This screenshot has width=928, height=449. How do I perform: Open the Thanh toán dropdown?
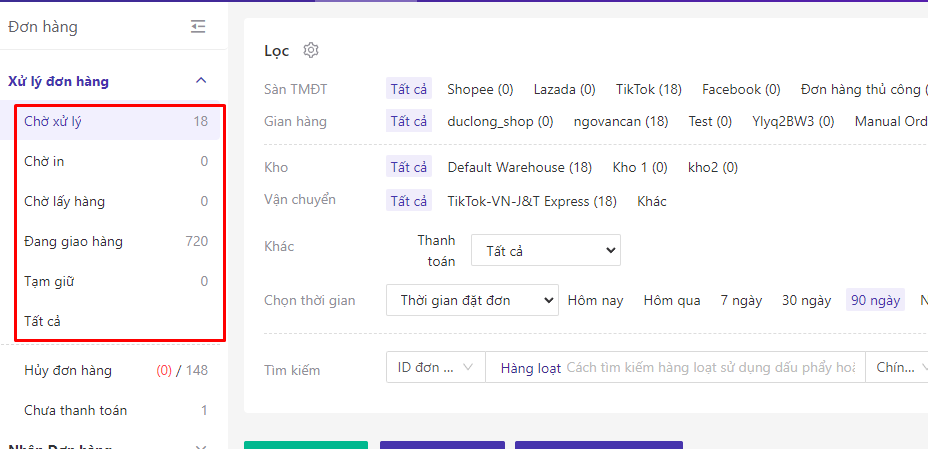tap(545, 251)
